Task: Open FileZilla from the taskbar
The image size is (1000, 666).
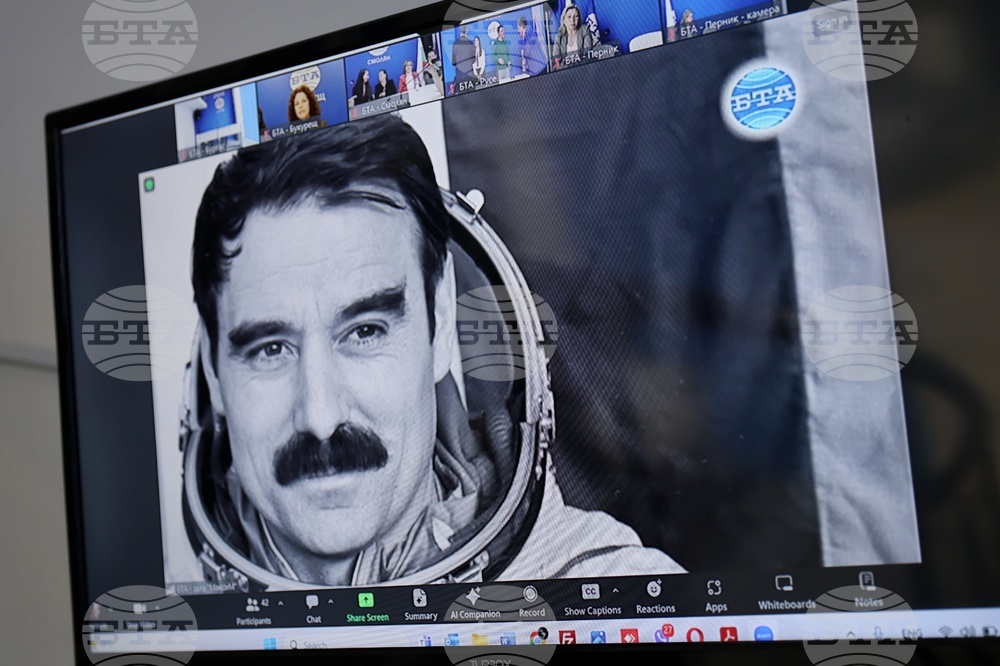Action: (x=567, y=637)
